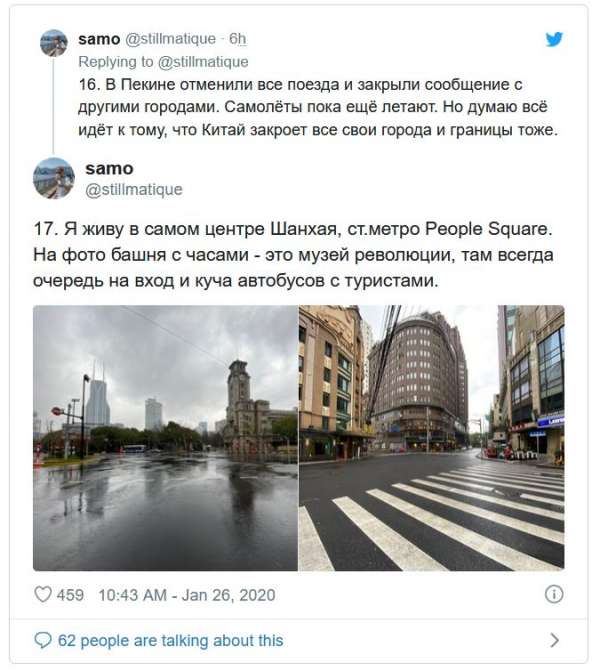Click the samo name in reply tweet

tap(99, 39)
